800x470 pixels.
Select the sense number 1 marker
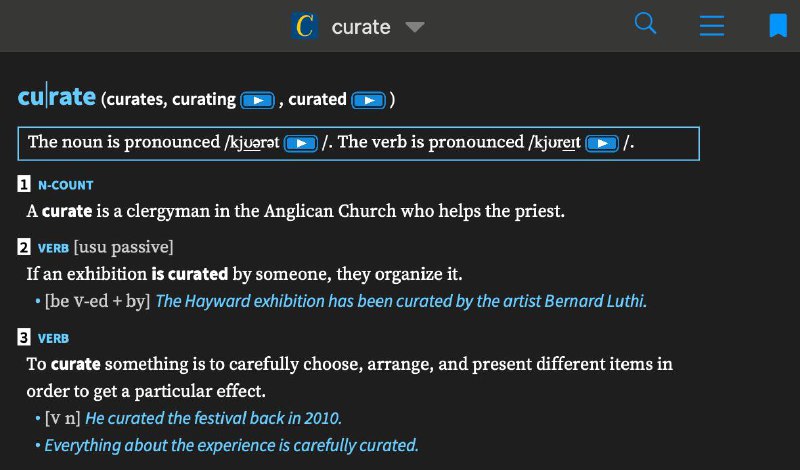click(x=24, y=185)
